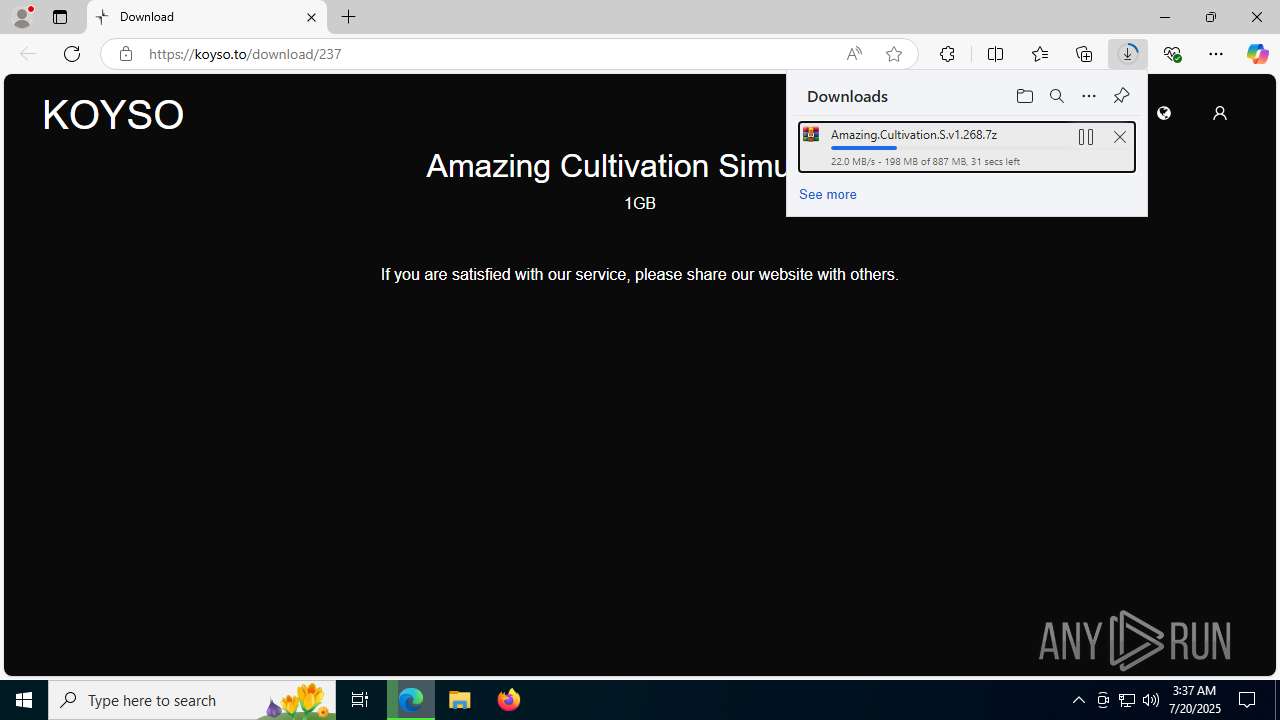Open Browser essentials icon
This screenshot has height=720, width=1280.
[1172, 54]
